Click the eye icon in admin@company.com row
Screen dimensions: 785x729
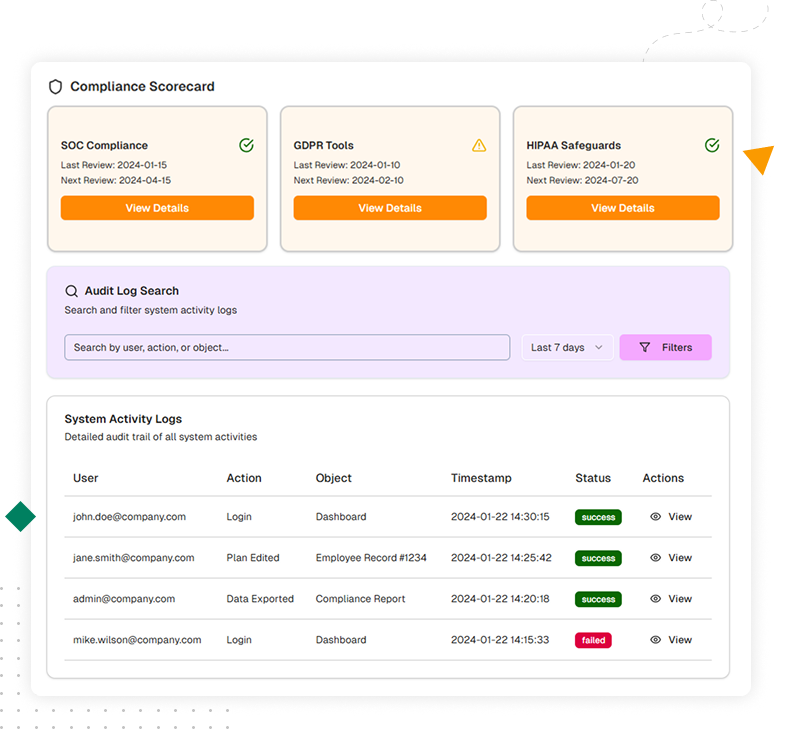[655, 599]
